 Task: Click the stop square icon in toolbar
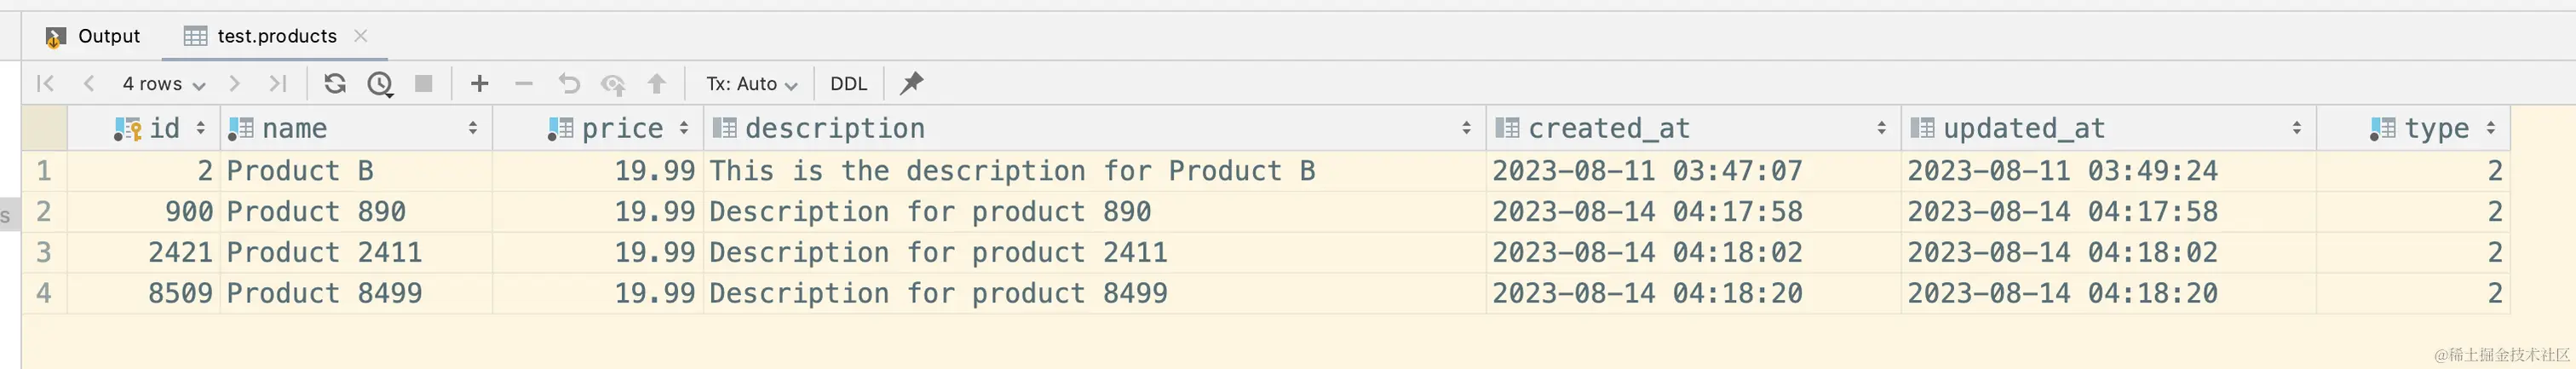coord(424,84)
